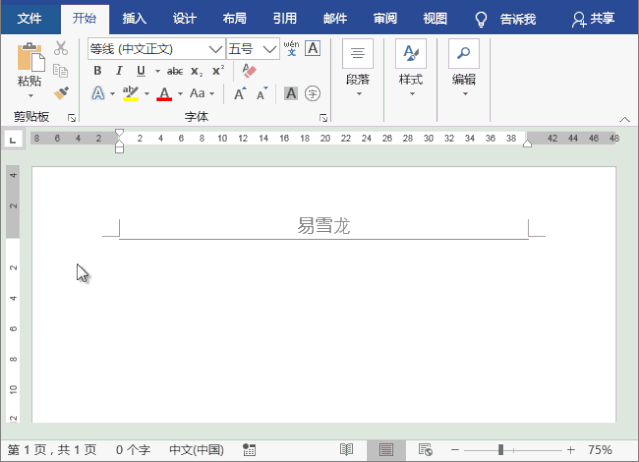639x462 pixels.
Task: Click the header text 易雪龙
Action: pos(323,226)
